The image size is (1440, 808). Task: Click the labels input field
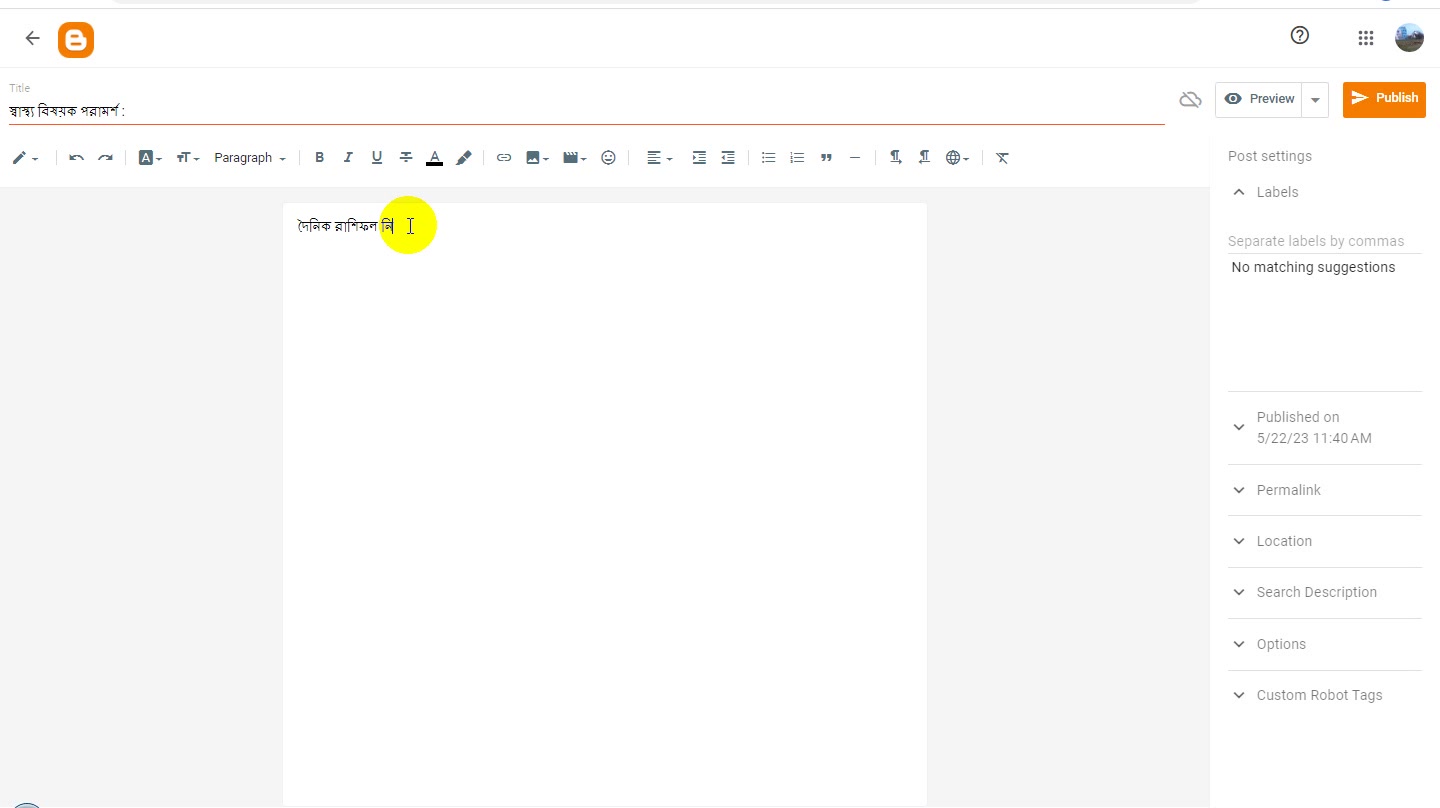click(1324, 241)
